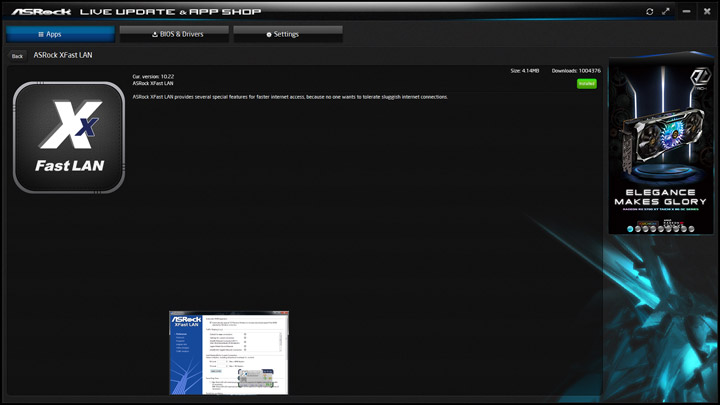
Task: Click the ASRock XFast LAN page title
Action: pyautogui.click(x=63, y=55)
